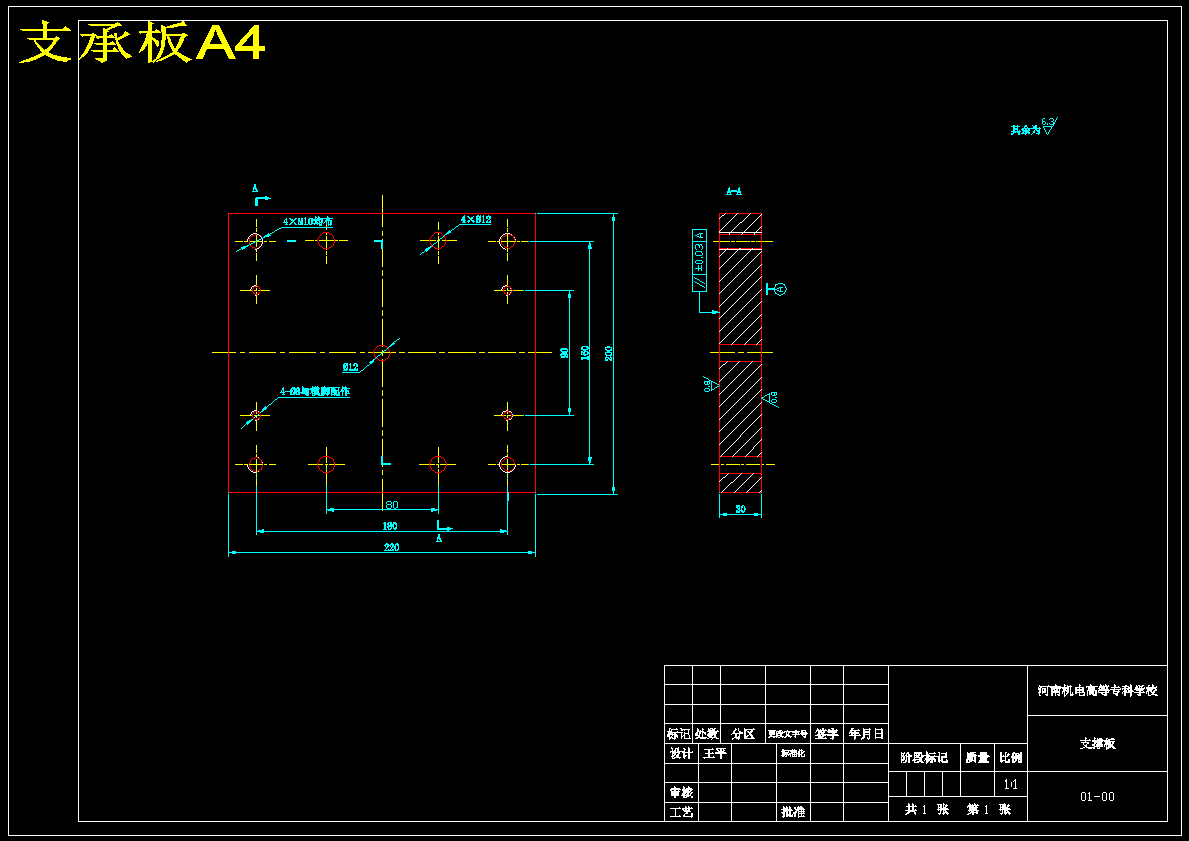Select the designer name 王平
This screenshot has width=1189, height=841.
(x=714, y=754)
